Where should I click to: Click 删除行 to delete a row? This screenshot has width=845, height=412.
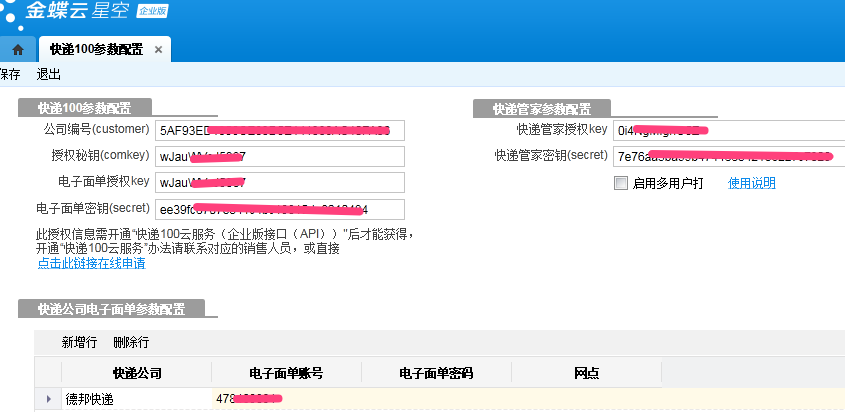(x=131, y=342)
